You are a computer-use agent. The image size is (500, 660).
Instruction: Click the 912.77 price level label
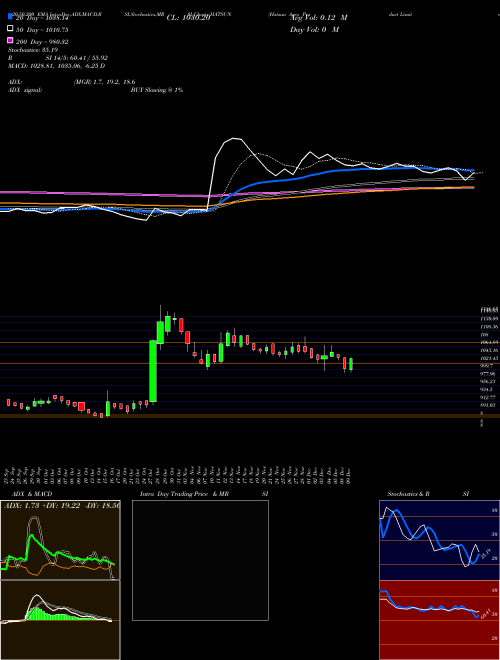coord(489,397)
